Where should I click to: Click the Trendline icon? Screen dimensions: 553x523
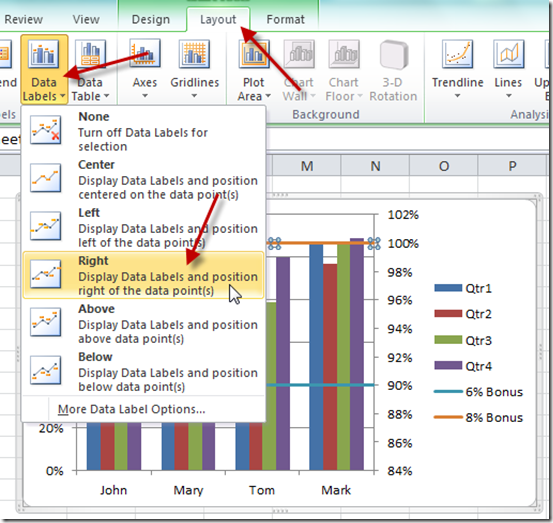(457, 54)
